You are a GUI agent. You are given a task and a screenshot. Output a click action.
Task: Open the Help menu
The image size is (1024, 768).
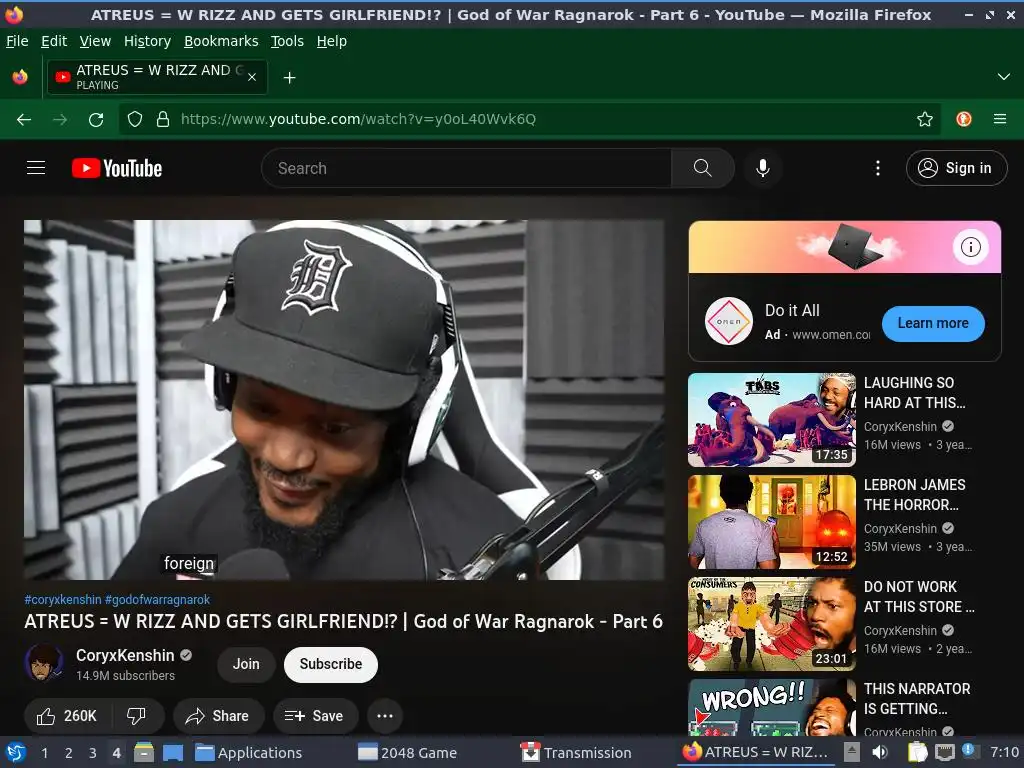tap(332, 41)
